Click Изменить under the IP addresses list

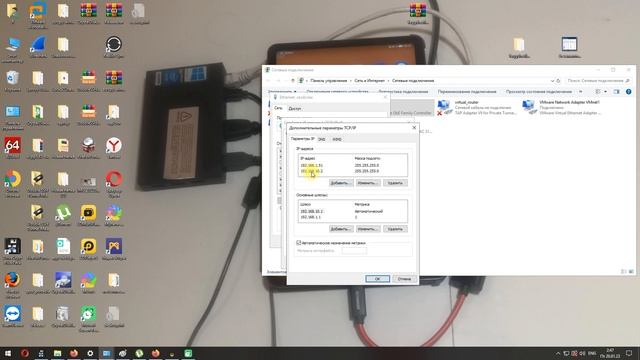pos(368,183)
